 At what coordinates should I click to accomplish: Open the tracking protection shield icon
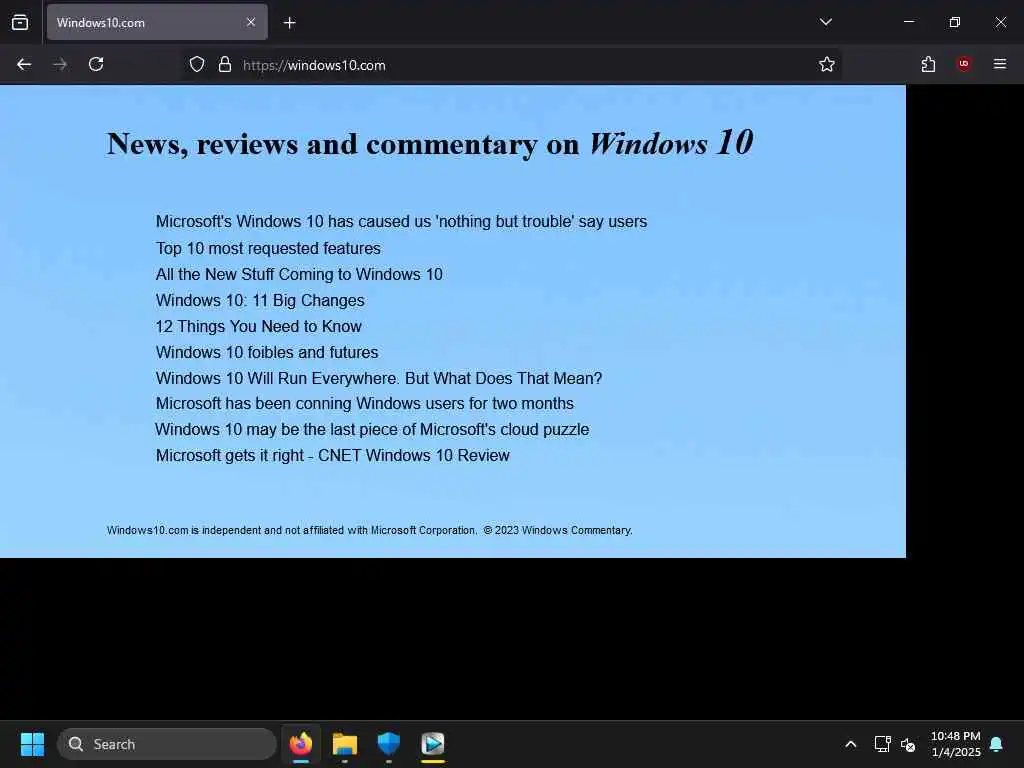pyautogui.click(x=197, y=64)
